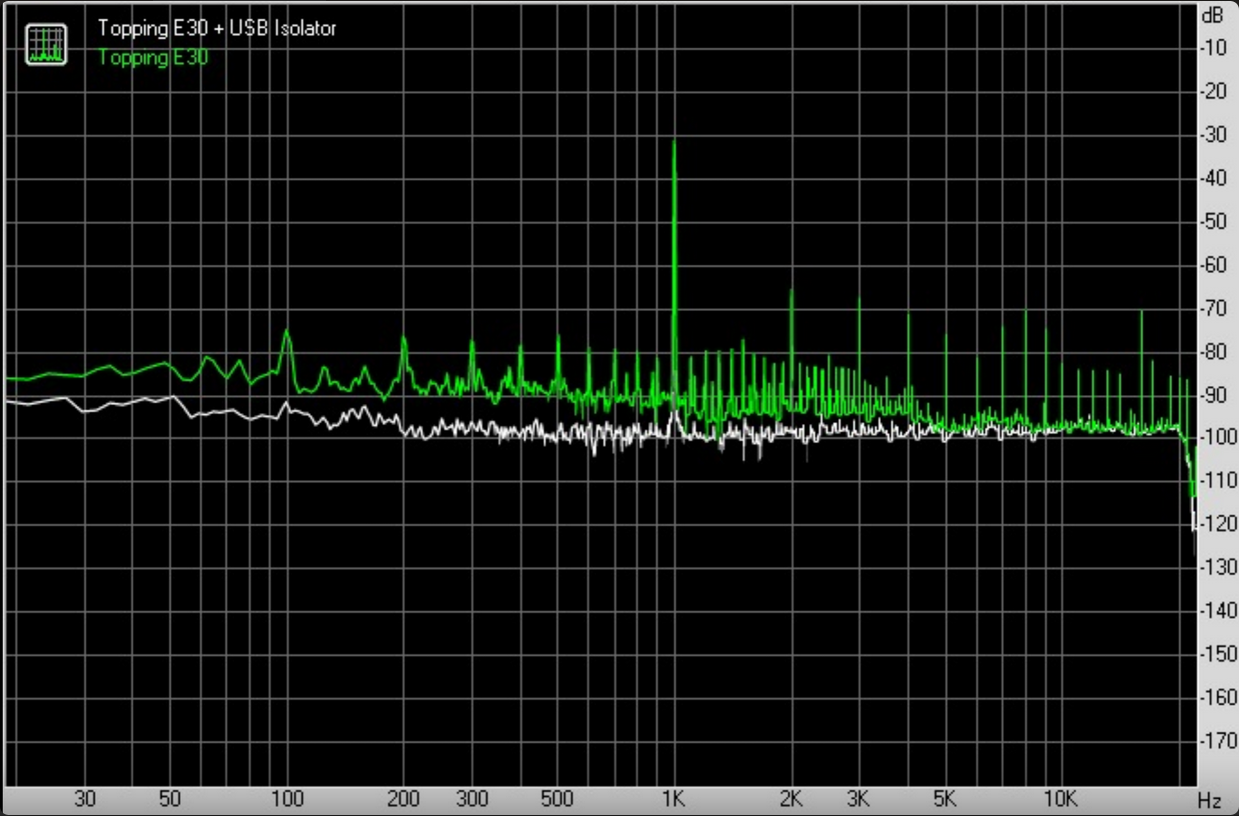The image size is (1248, 820).
Task: Click the -70 dB axis label
Action: 1213,308
